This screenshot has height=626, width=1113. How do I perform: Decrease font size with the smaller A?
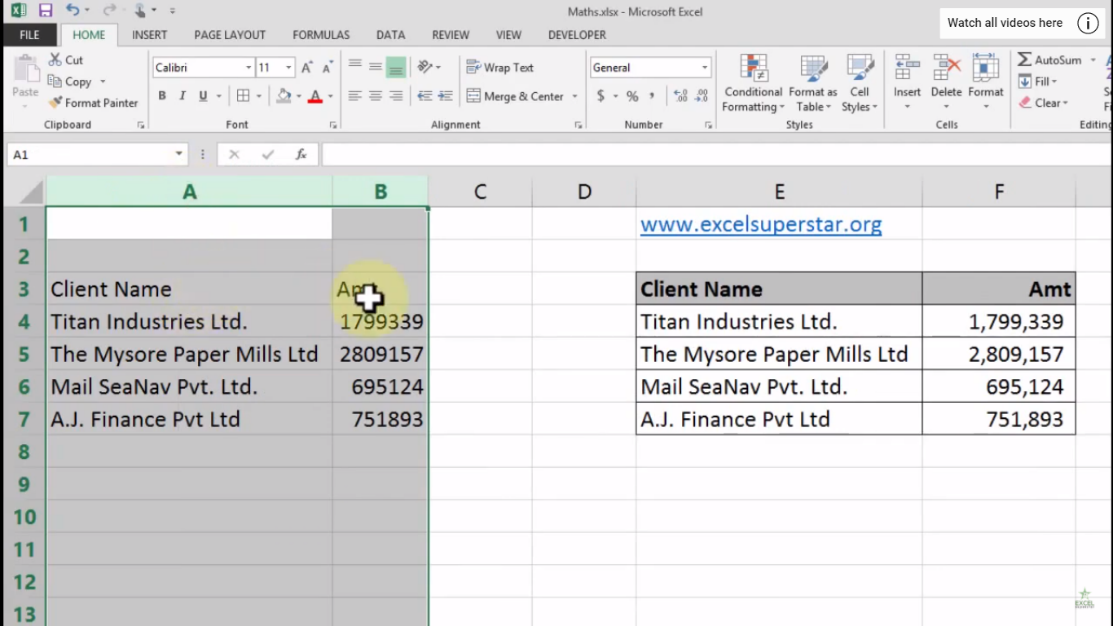pos(327,67)
